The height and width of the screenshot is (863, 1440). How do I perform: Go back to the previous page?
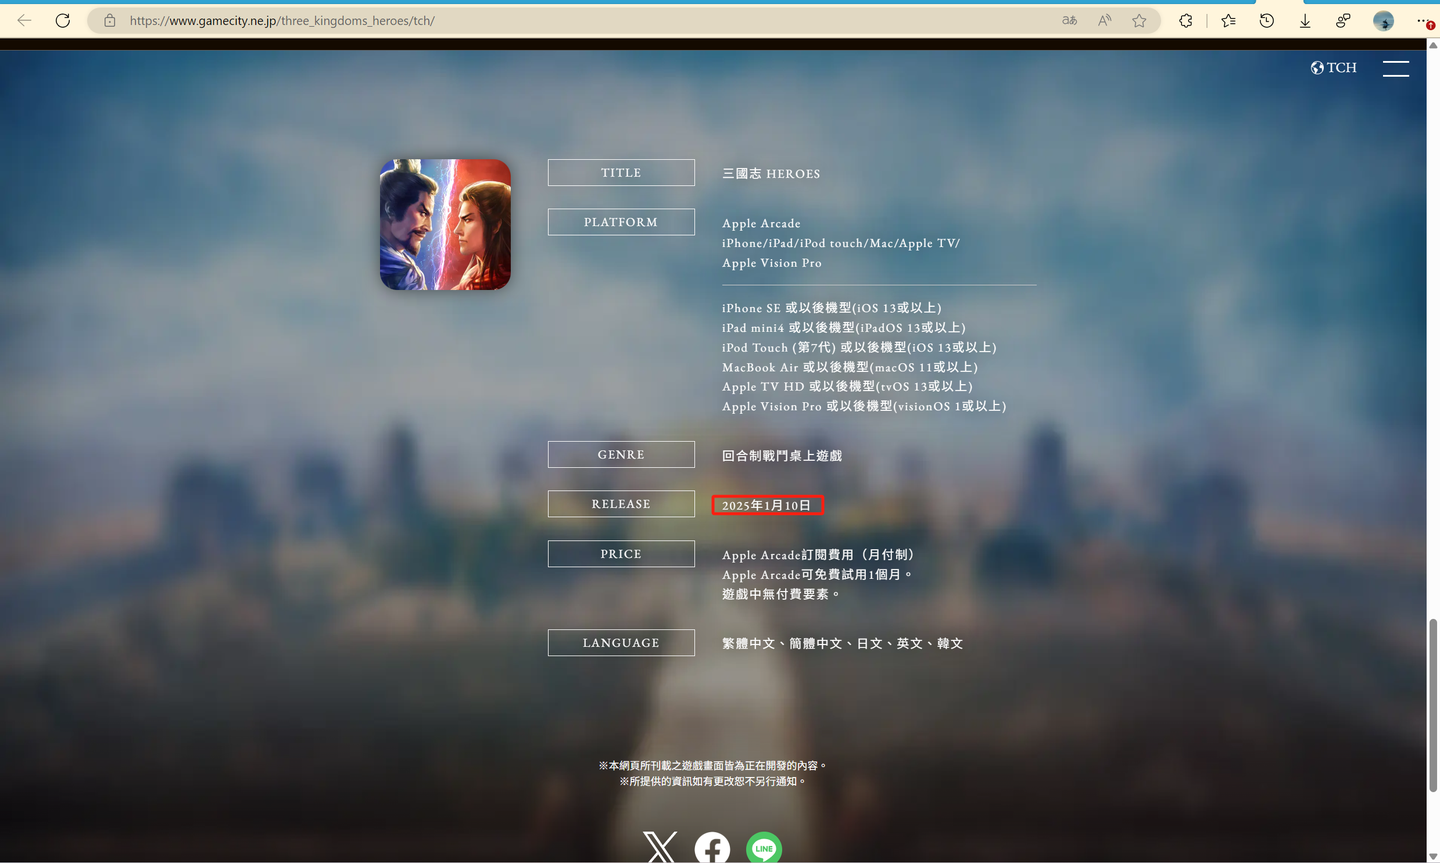point(24,20)
